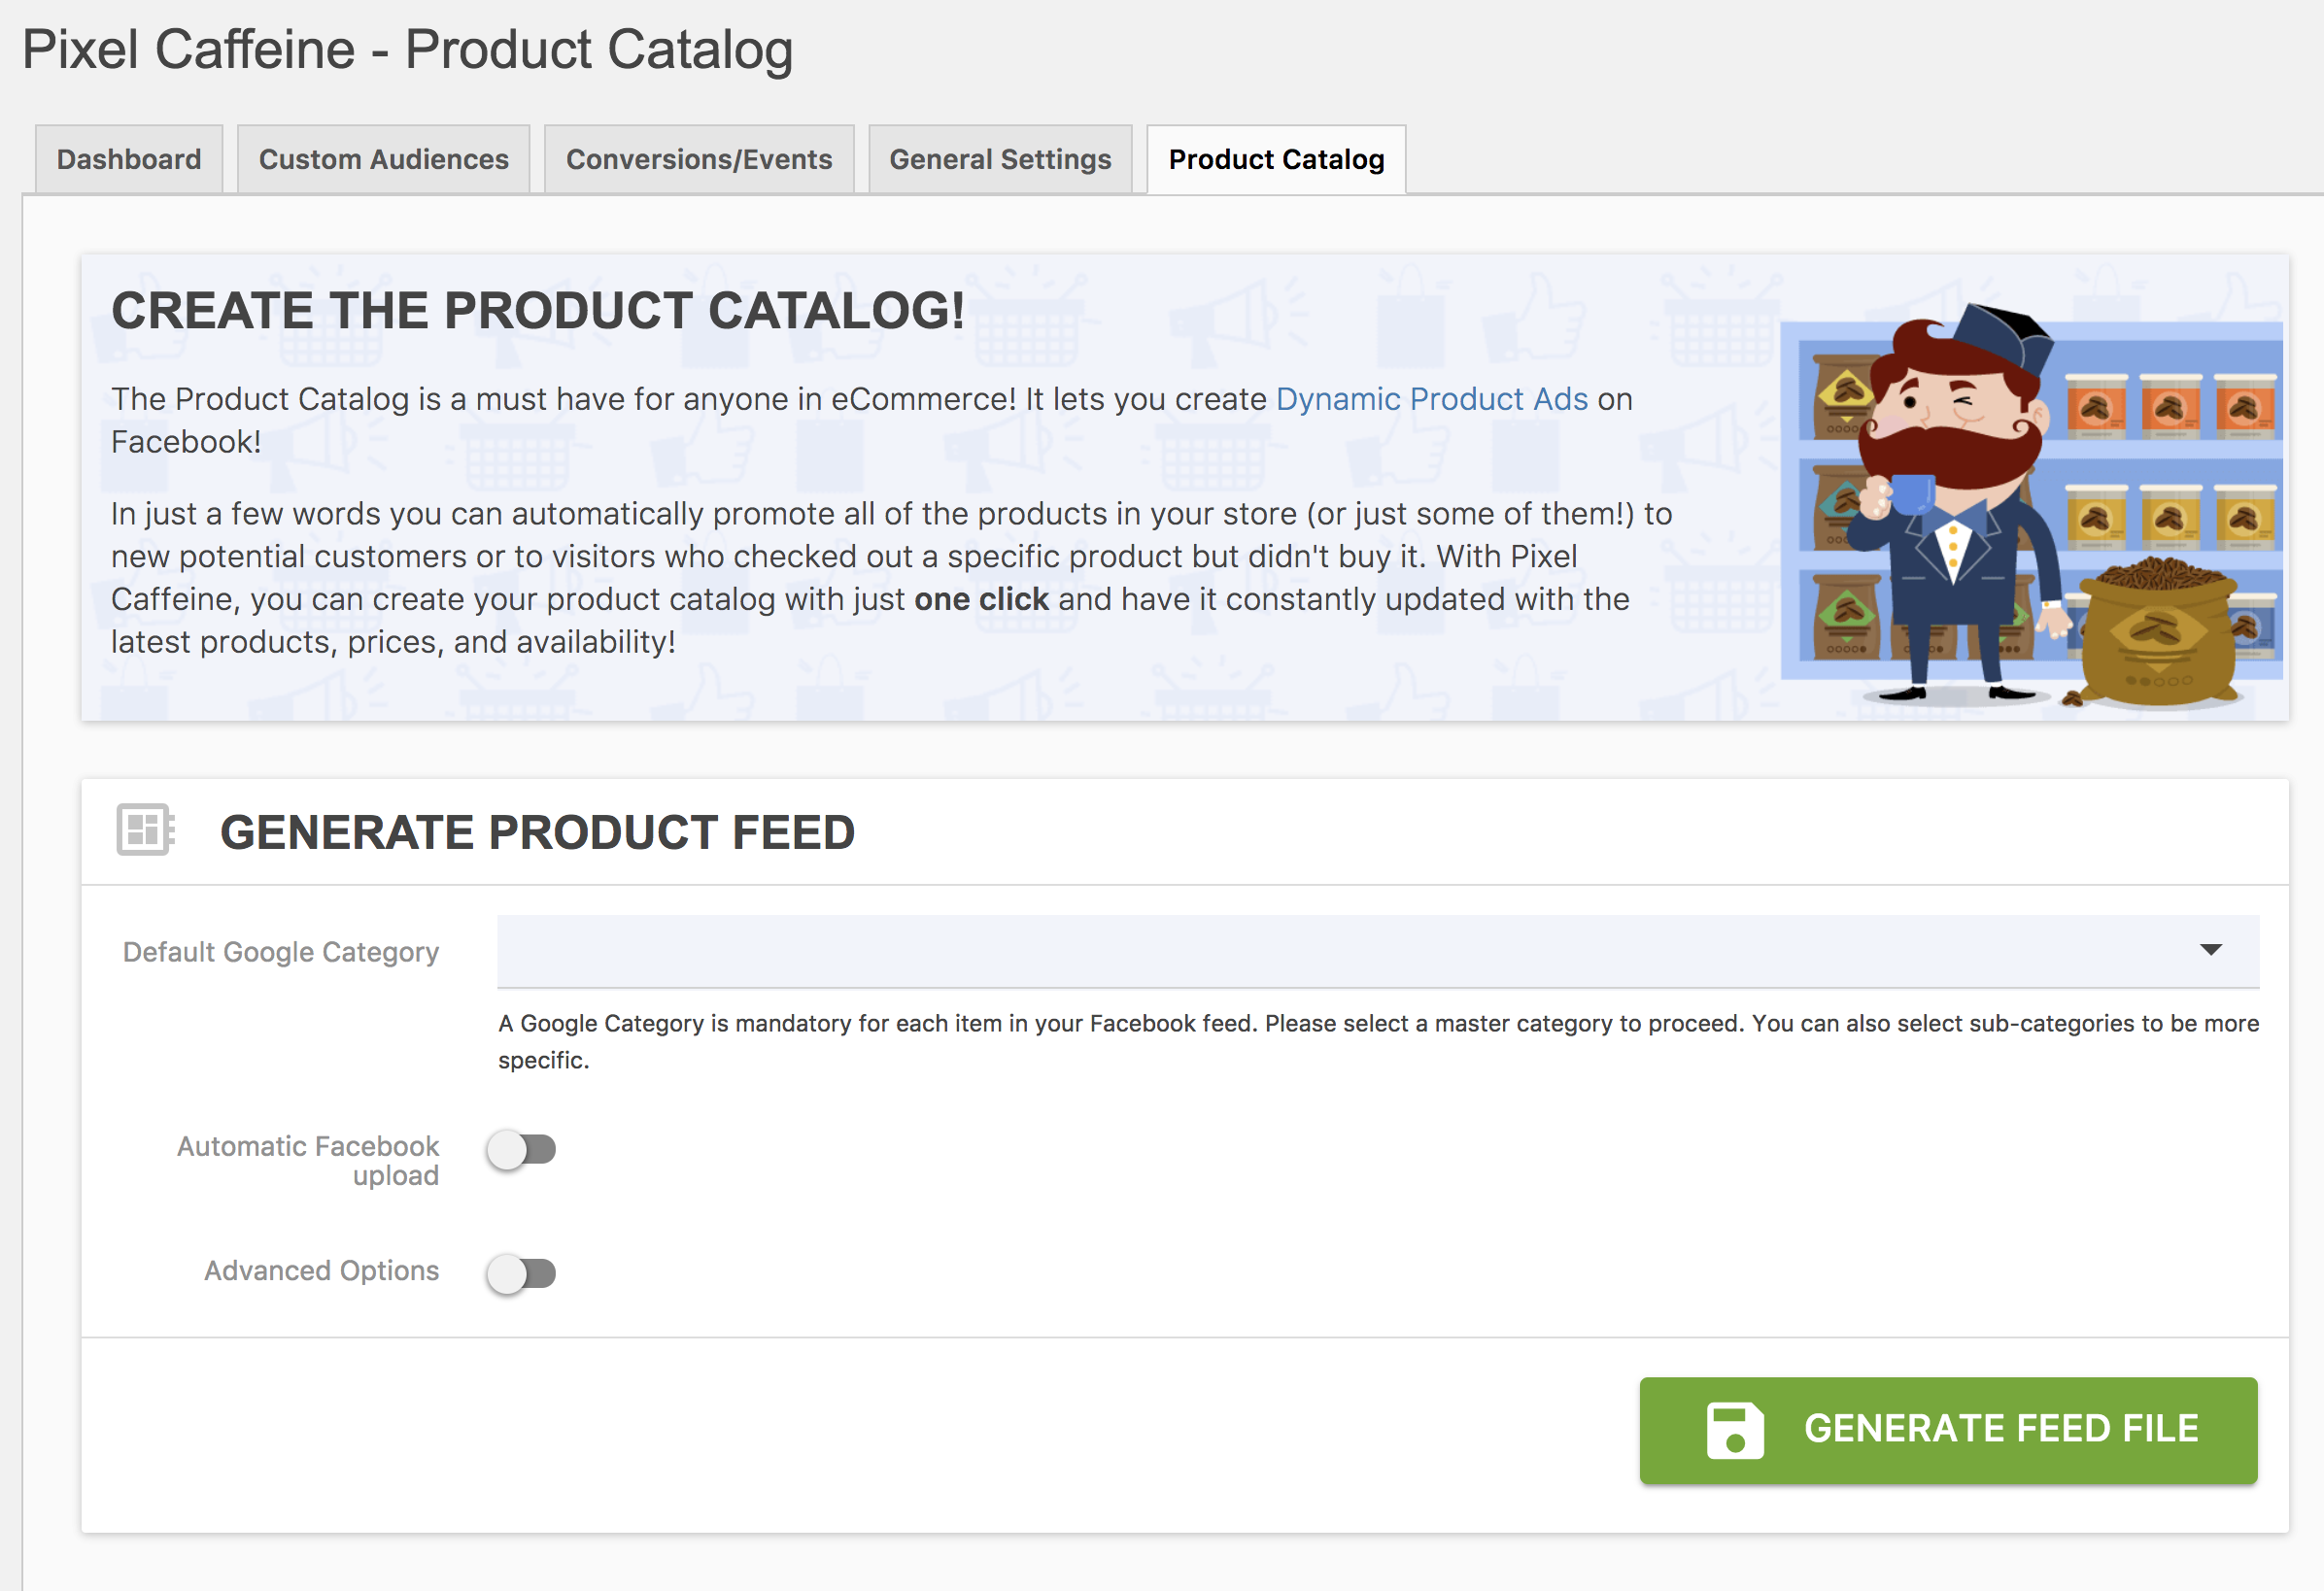Go to the Conversions/Events tab
Image resolution: width=2324 pixels, height=1591 pixels.
[x=698, y=160]
